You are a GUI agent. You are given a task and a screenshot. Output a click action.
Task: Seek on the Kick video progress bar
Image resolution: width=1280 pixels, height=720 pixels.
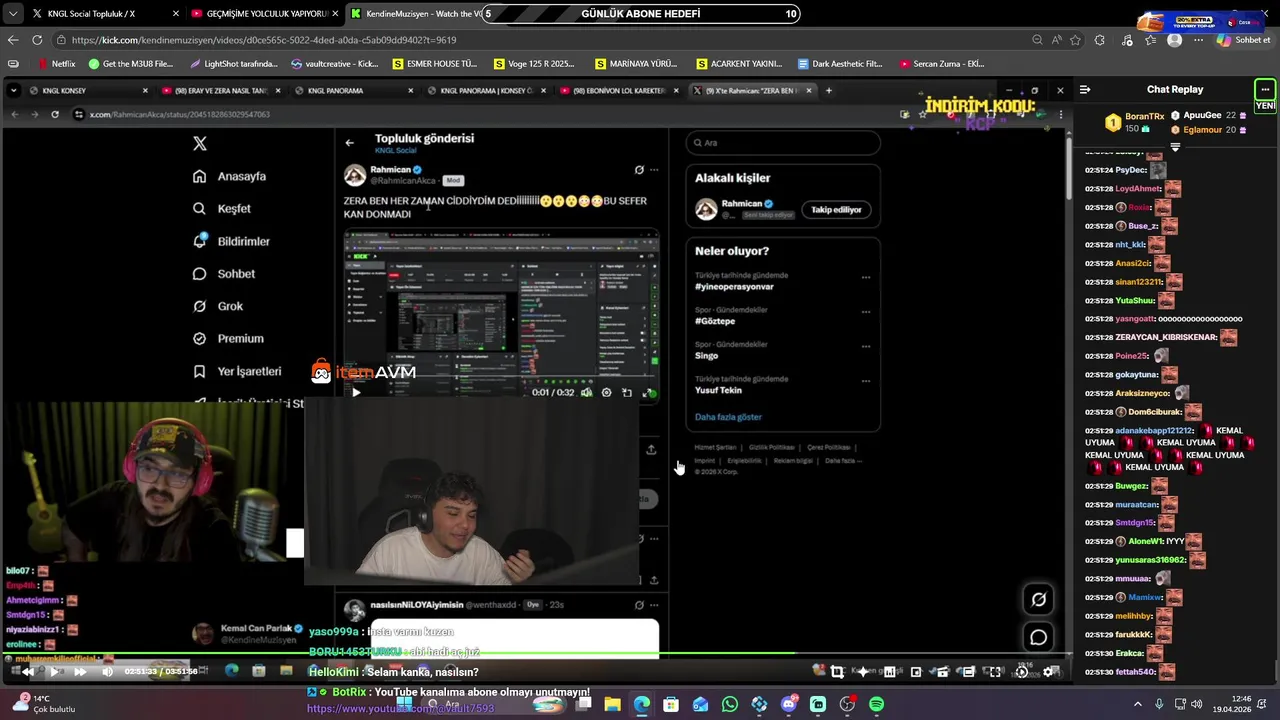point(536,655)
